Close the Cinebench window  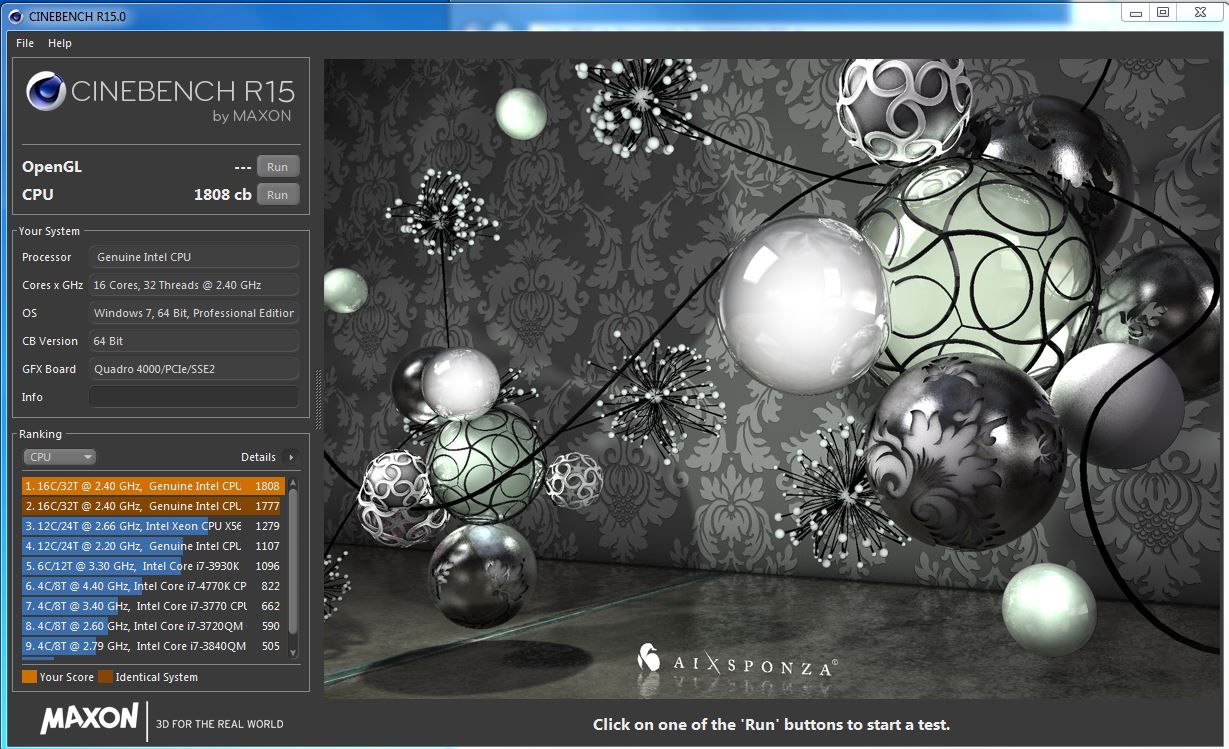1199,12
